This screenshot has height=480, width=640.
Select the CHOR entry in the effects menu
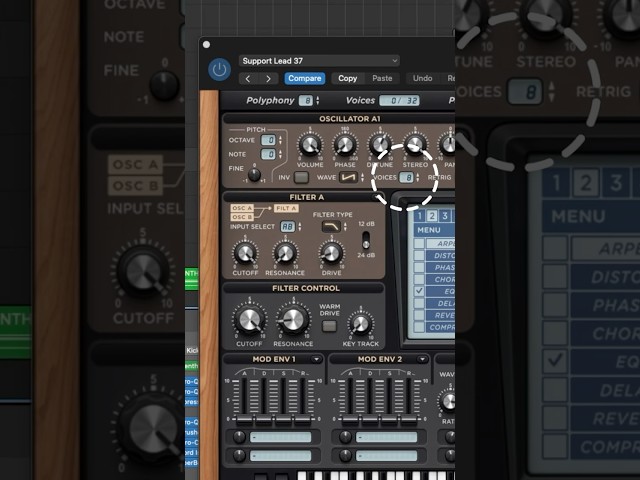[440, 279]
